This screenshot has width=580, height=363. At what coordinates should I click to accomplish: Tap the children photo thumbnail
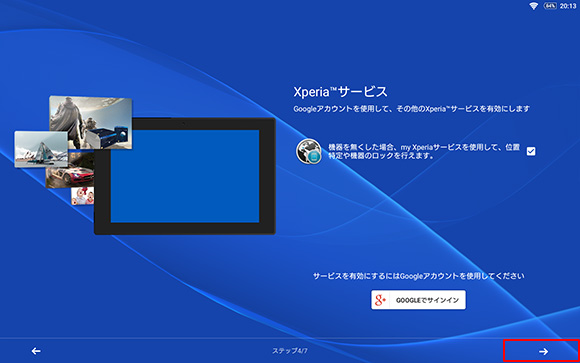[82, 196]
